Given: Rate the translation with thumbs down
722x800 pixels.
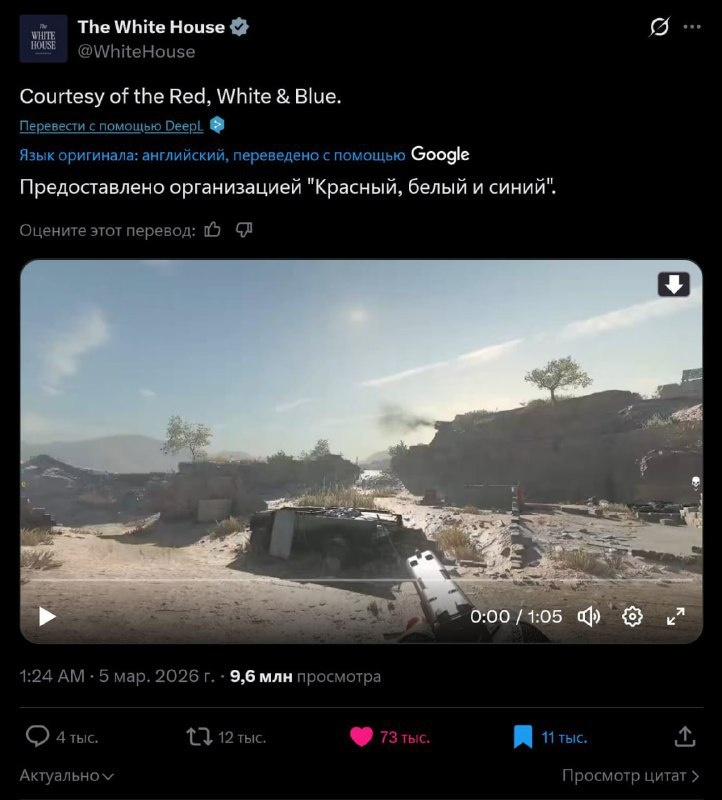Looking at the screenshot, I should pyautogui.click(x=244, y=231).
